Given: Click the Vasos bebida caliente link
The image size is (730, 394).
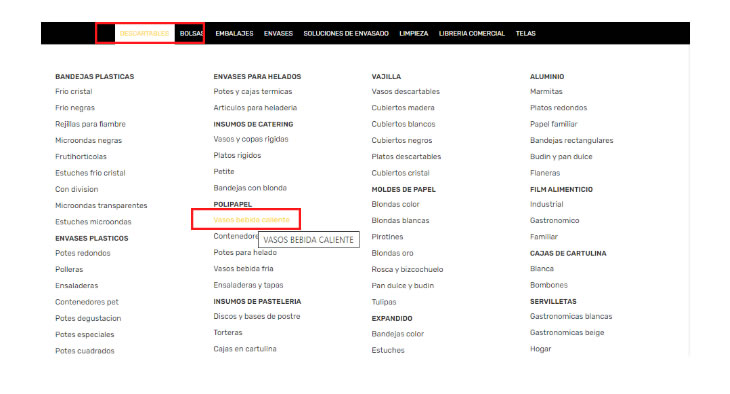Looking at the screenshot, I should click(x=251, y=220).
